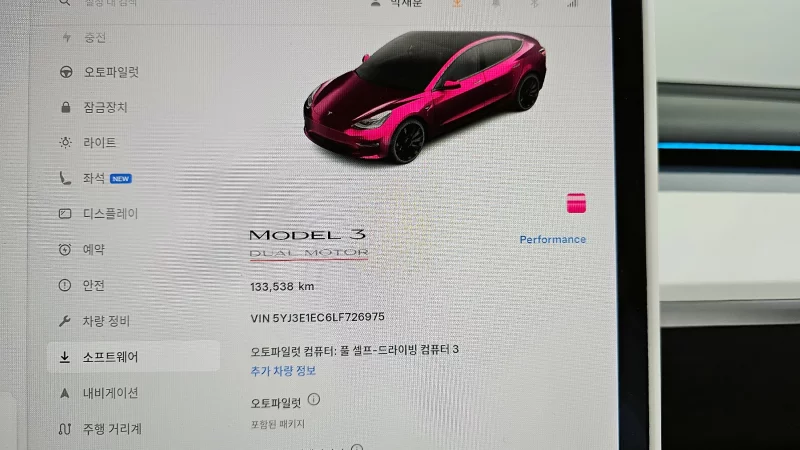Open the 안전 safety icon
This screenshot has height=450, width=800.
(65, 285)
